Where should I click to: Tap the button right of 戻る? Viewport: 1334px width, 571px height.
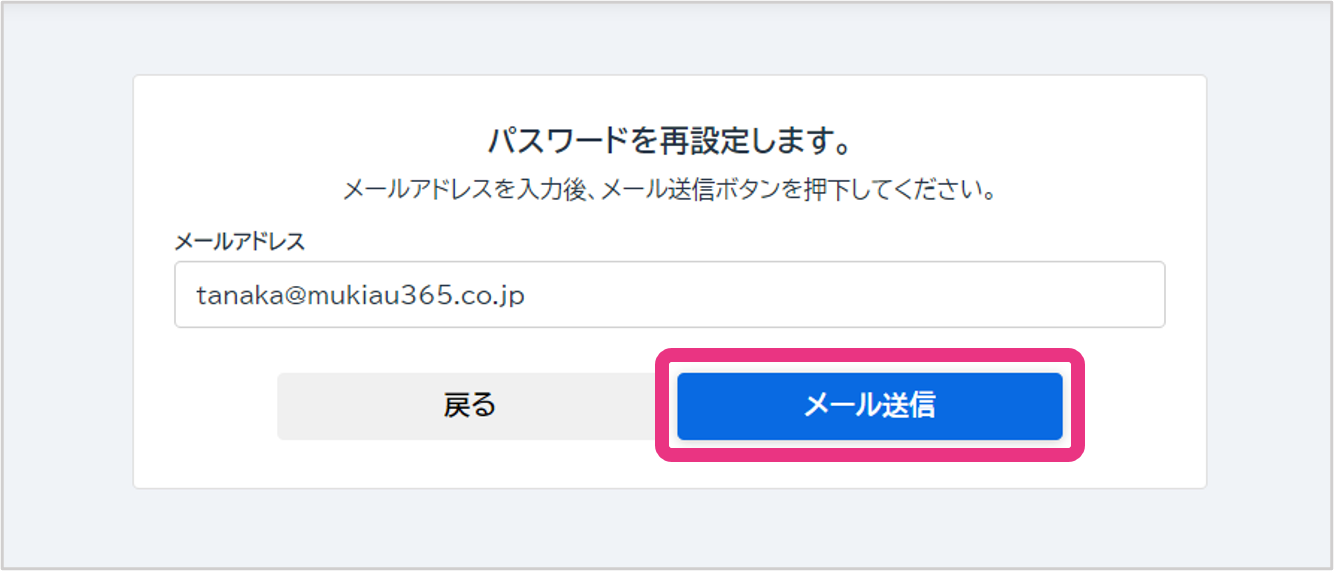tap(869, 405)
